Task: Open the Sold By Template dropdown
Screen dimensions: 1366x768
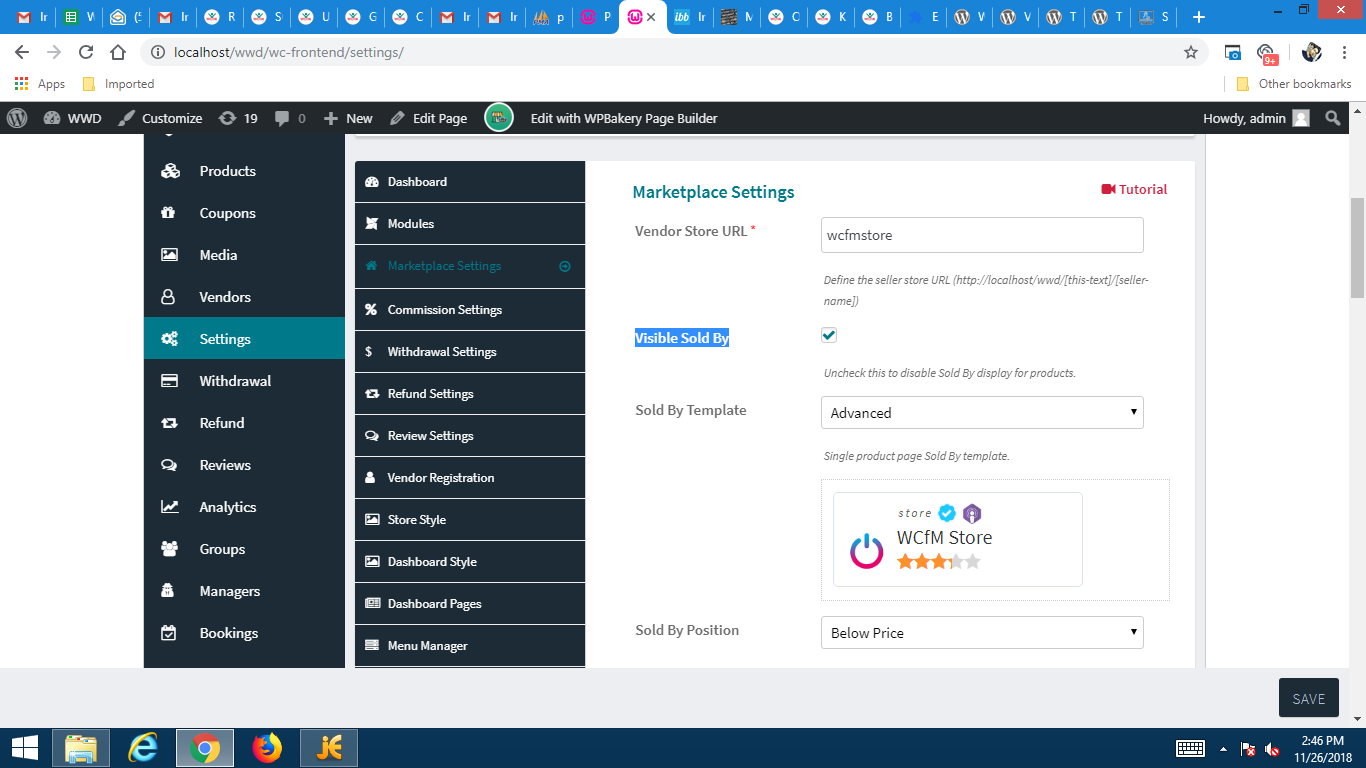Action: [x=982, y=413]
